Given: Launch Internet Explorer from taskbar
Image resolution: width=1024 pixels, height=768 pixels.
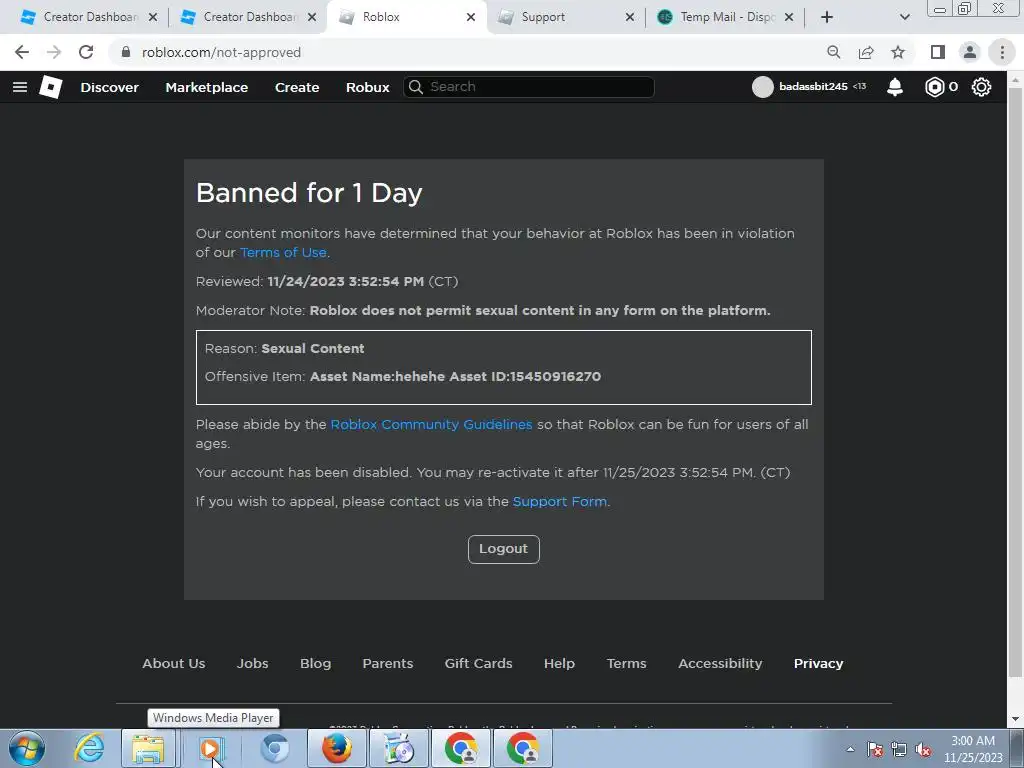Looking at the screenshot, I should click(x=89, y=748).
